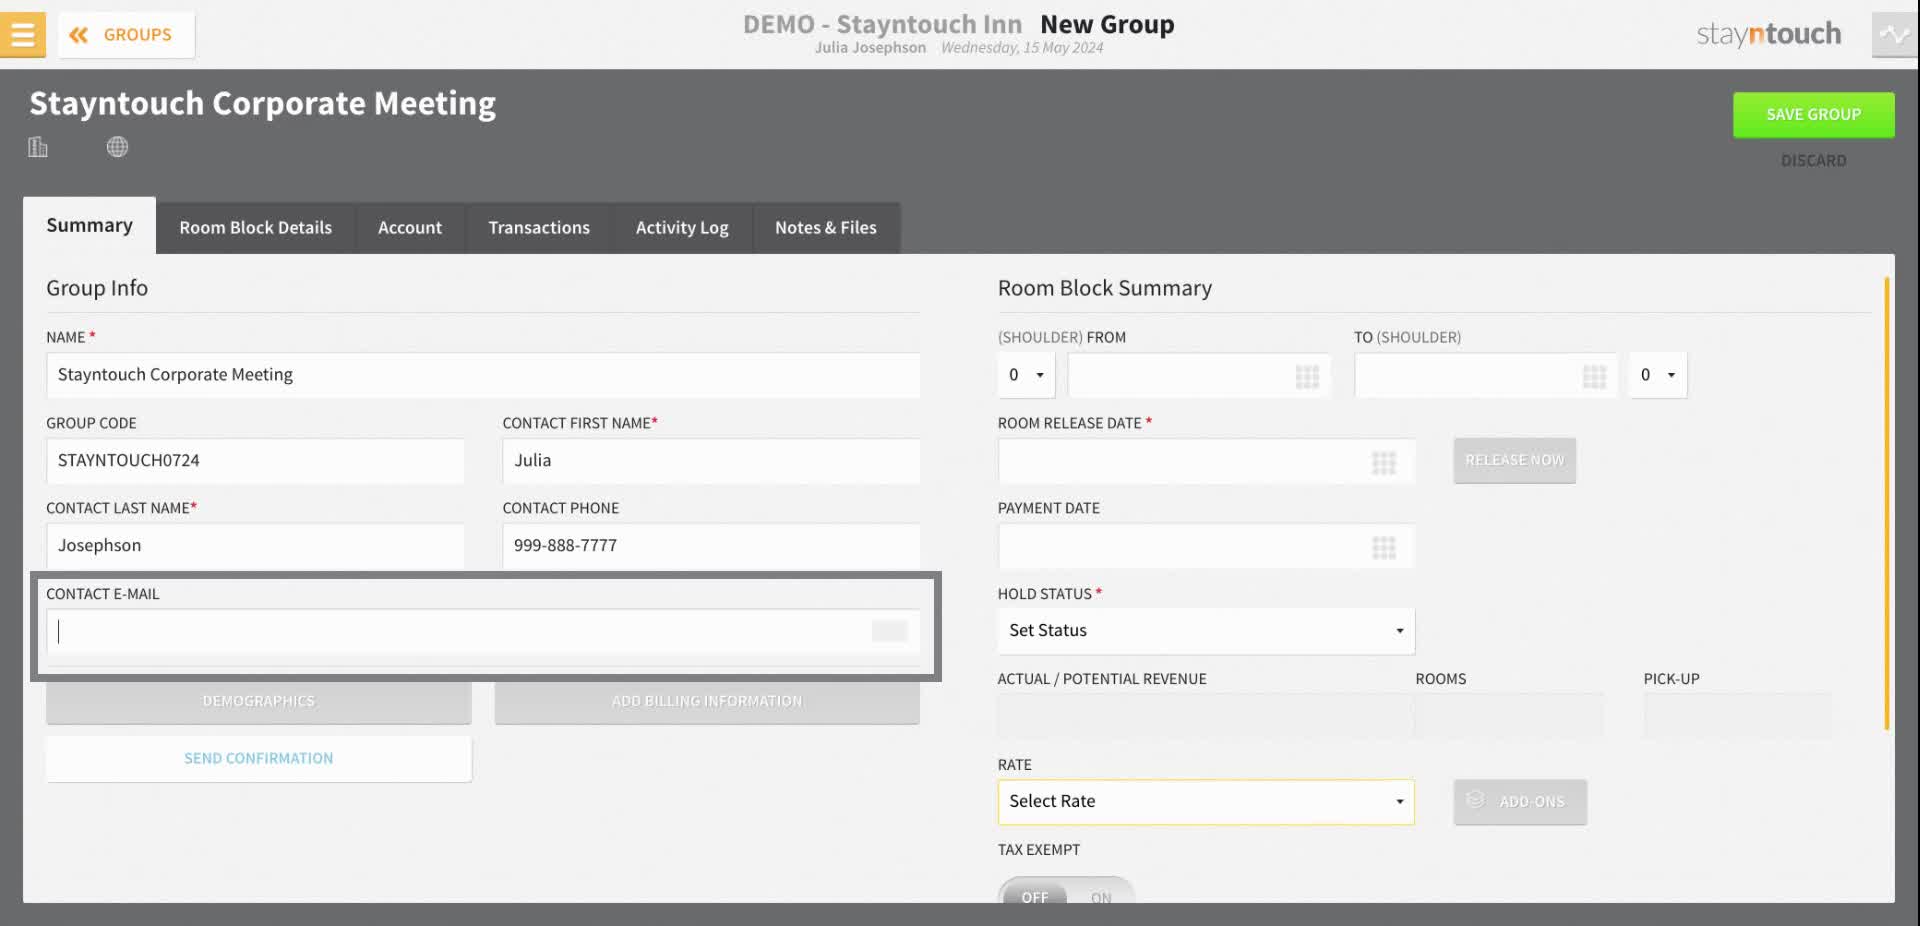1920x926 pixels.
Task: Open the Select Rate dropdown
Action: (x=1206, y=802)
